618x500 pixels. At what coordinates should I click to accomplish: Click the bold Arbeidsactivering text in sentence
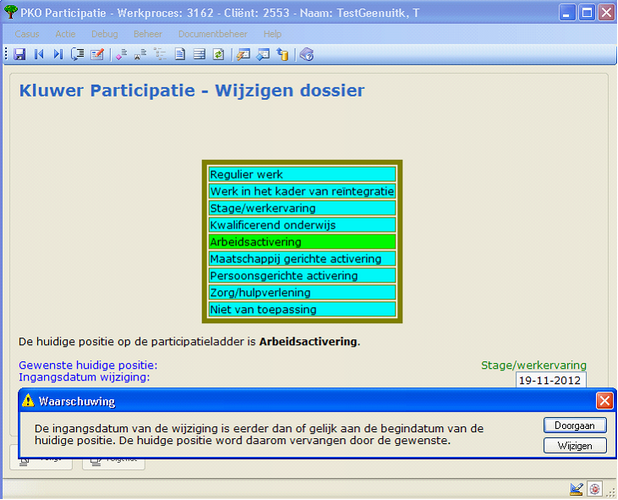[308, 341]
